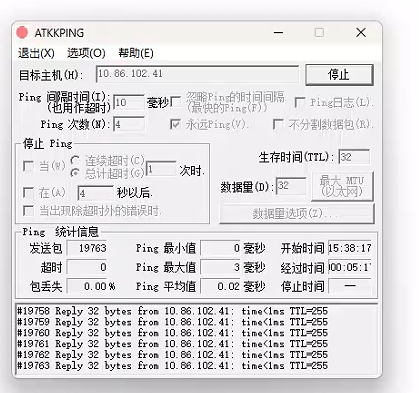This screenshot has height=393, width=419.
Task: Click the 数据量选项(Z)... button
Action: (x=297, y=214)
